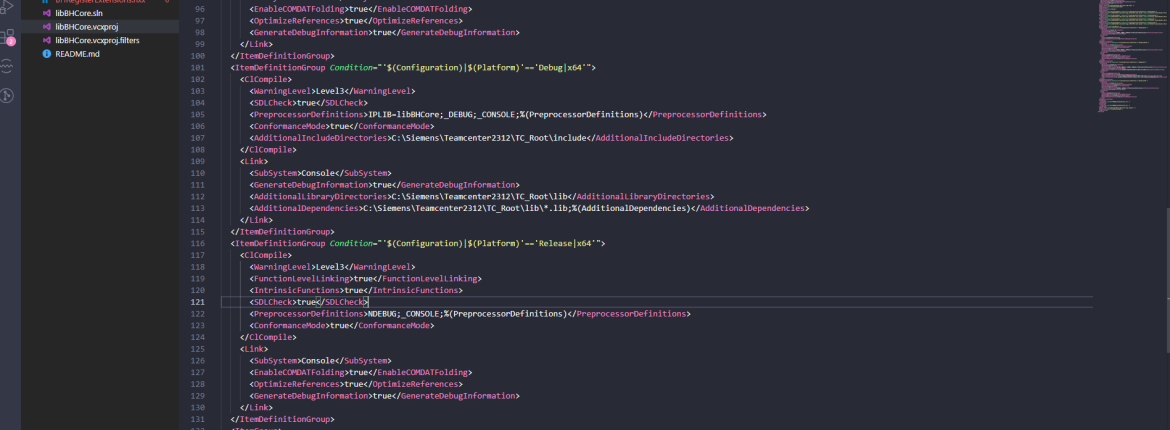Click IntrinsicFunctions tag on line 120

[x=296, y=290]
